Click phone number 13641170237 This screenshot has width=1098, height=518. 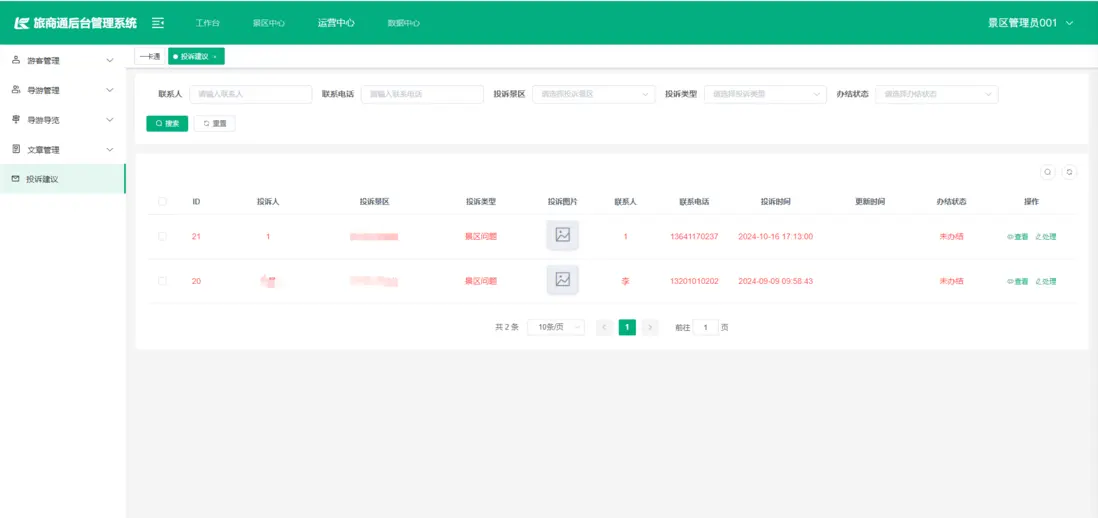point(694,237)
